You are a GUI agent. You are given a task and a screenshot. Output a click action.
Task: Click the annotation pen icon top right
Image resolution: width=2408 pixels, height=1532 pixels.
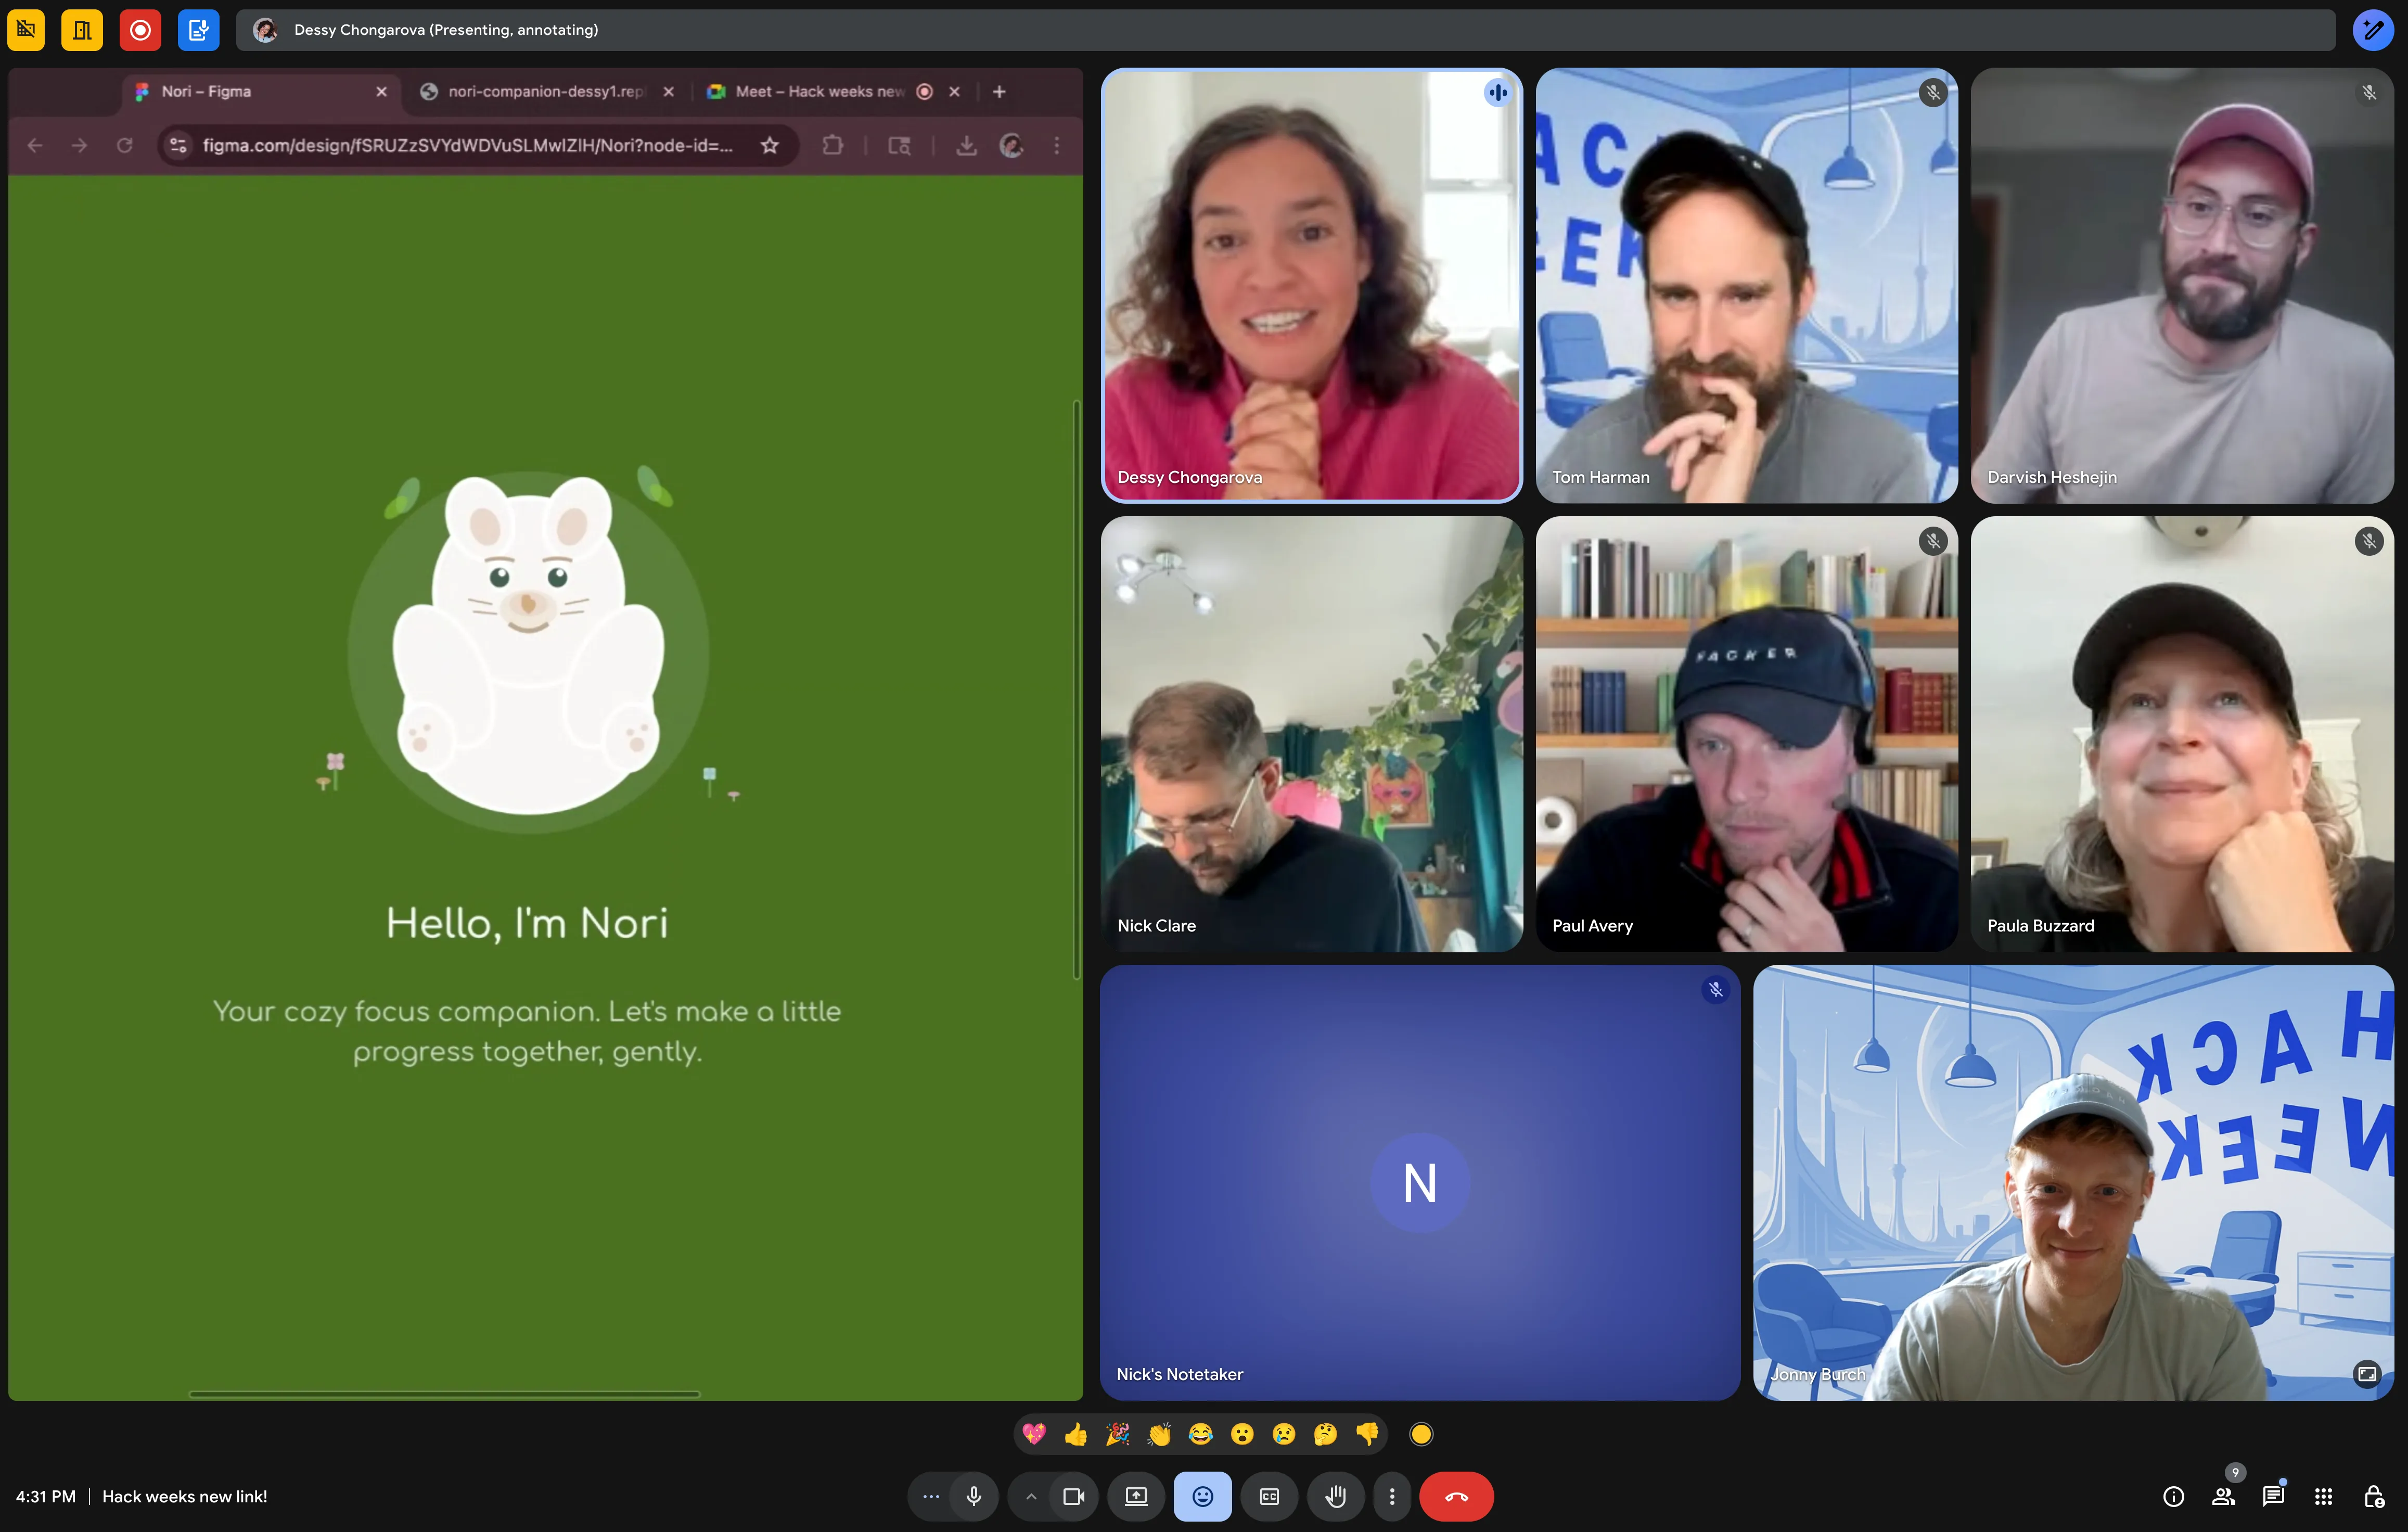(x=2373, y=30)
